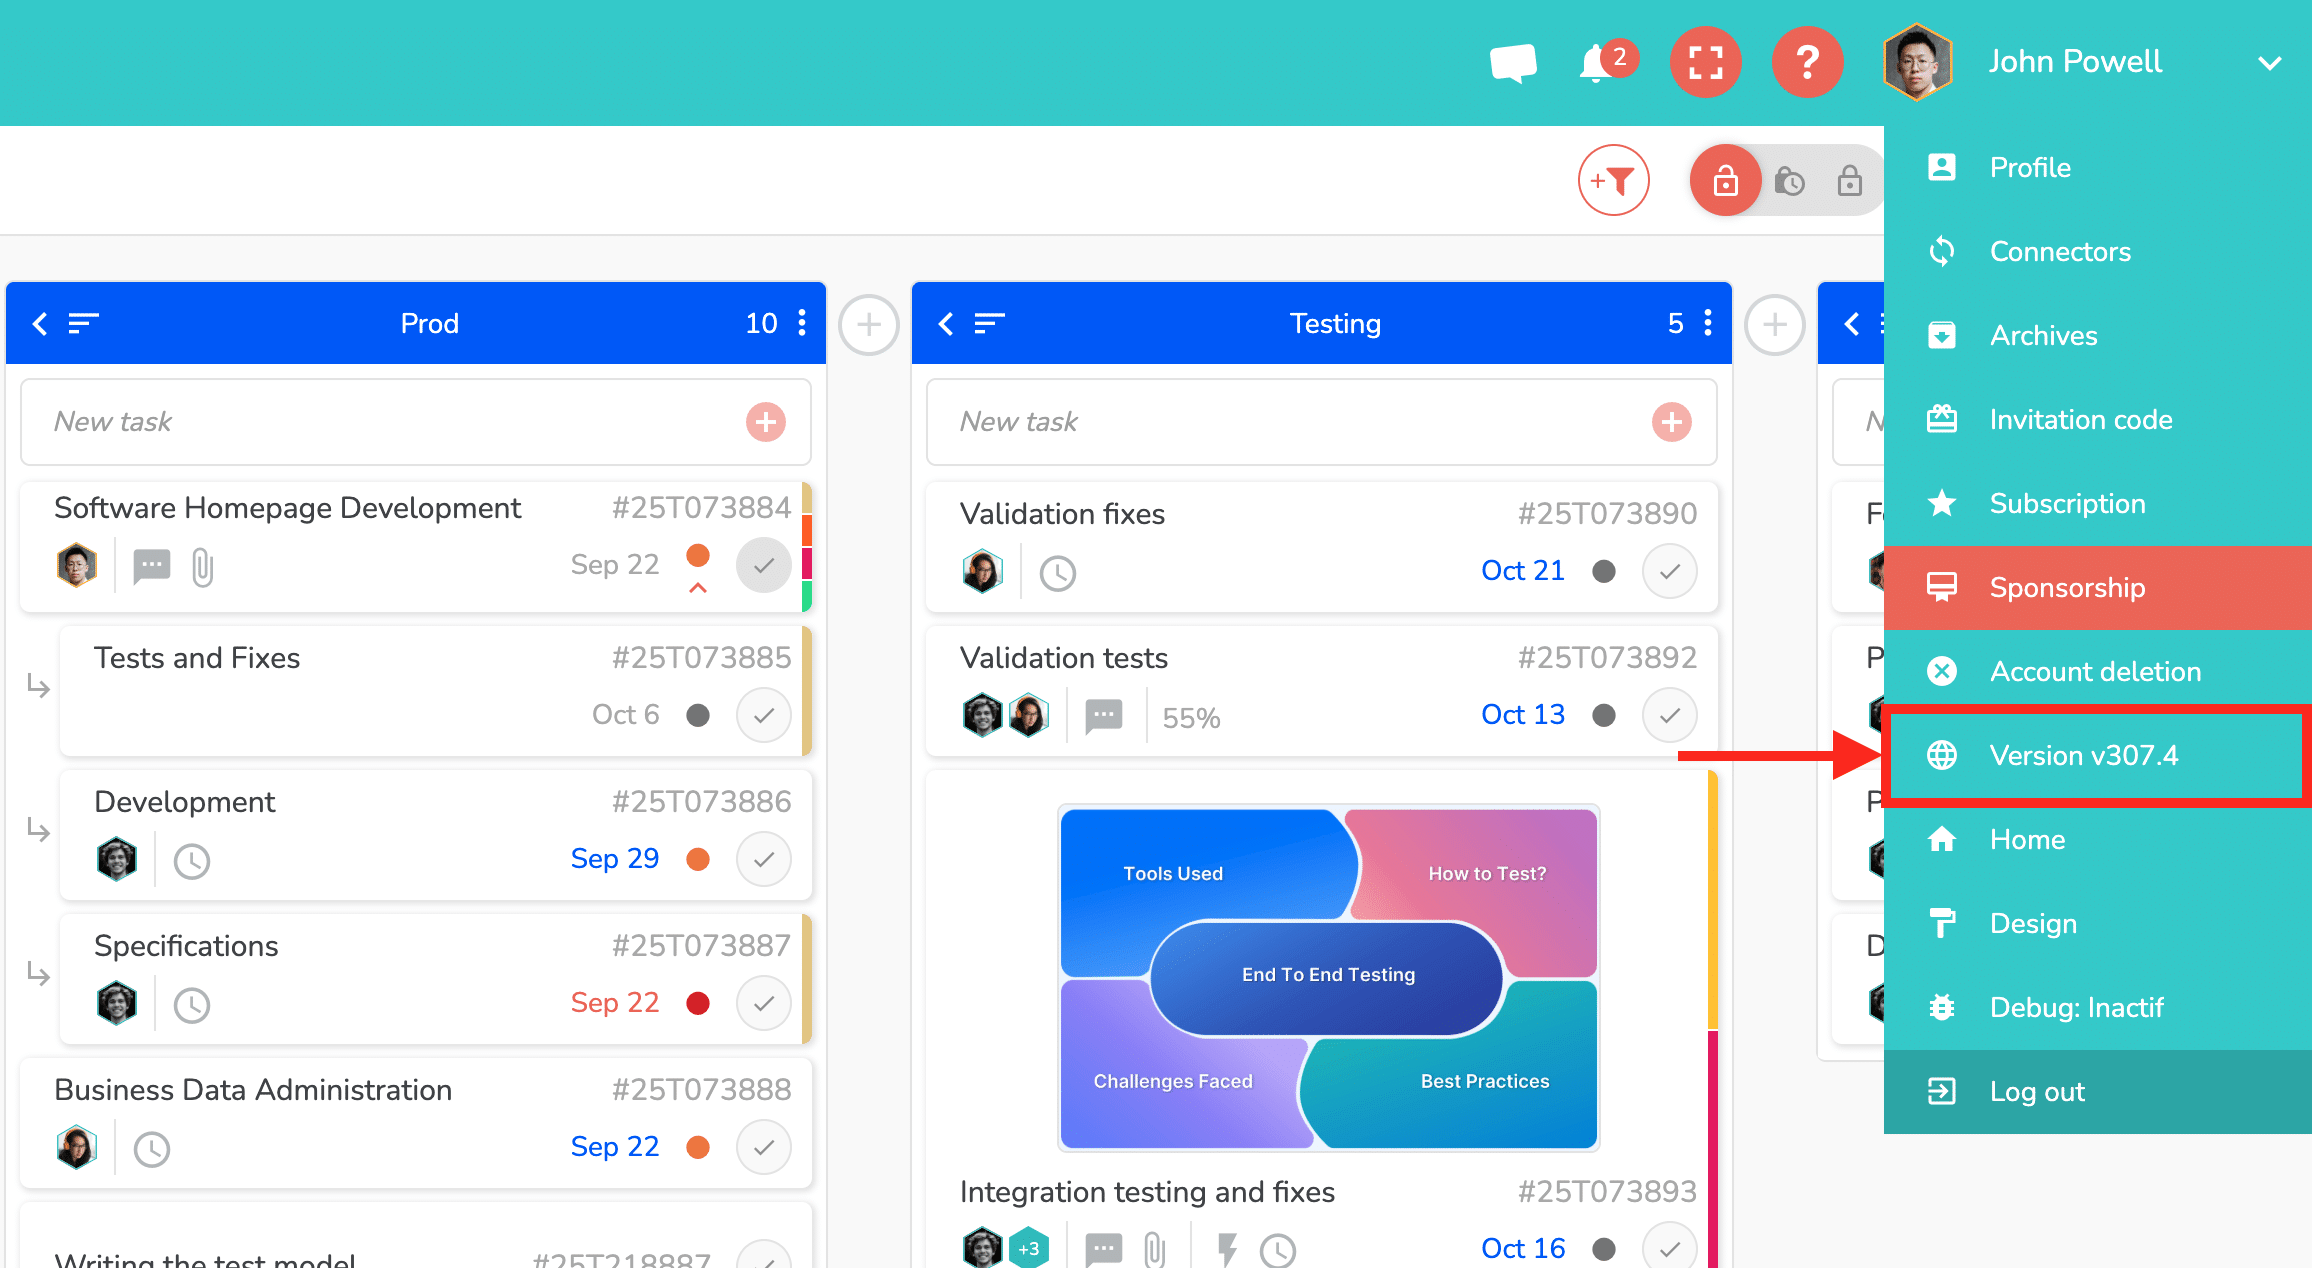Click Log out in the menu

2036,1091
